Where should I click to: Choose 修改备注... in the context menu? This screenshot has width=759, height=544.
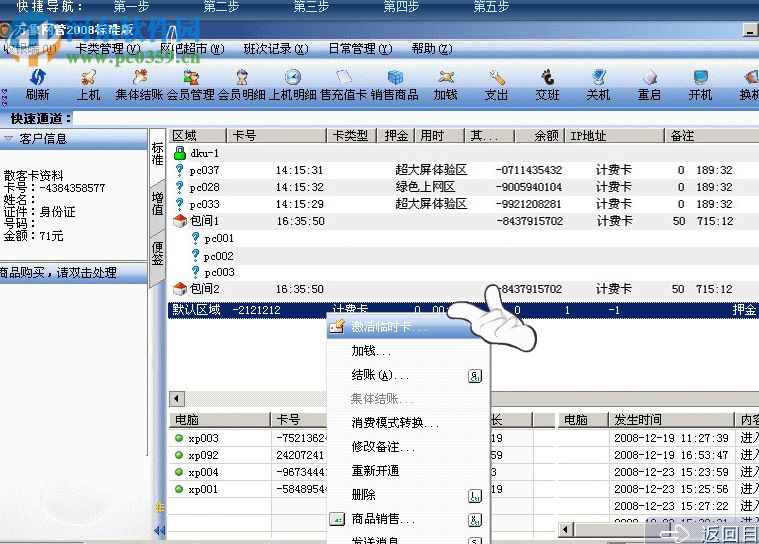click(408, 447)
